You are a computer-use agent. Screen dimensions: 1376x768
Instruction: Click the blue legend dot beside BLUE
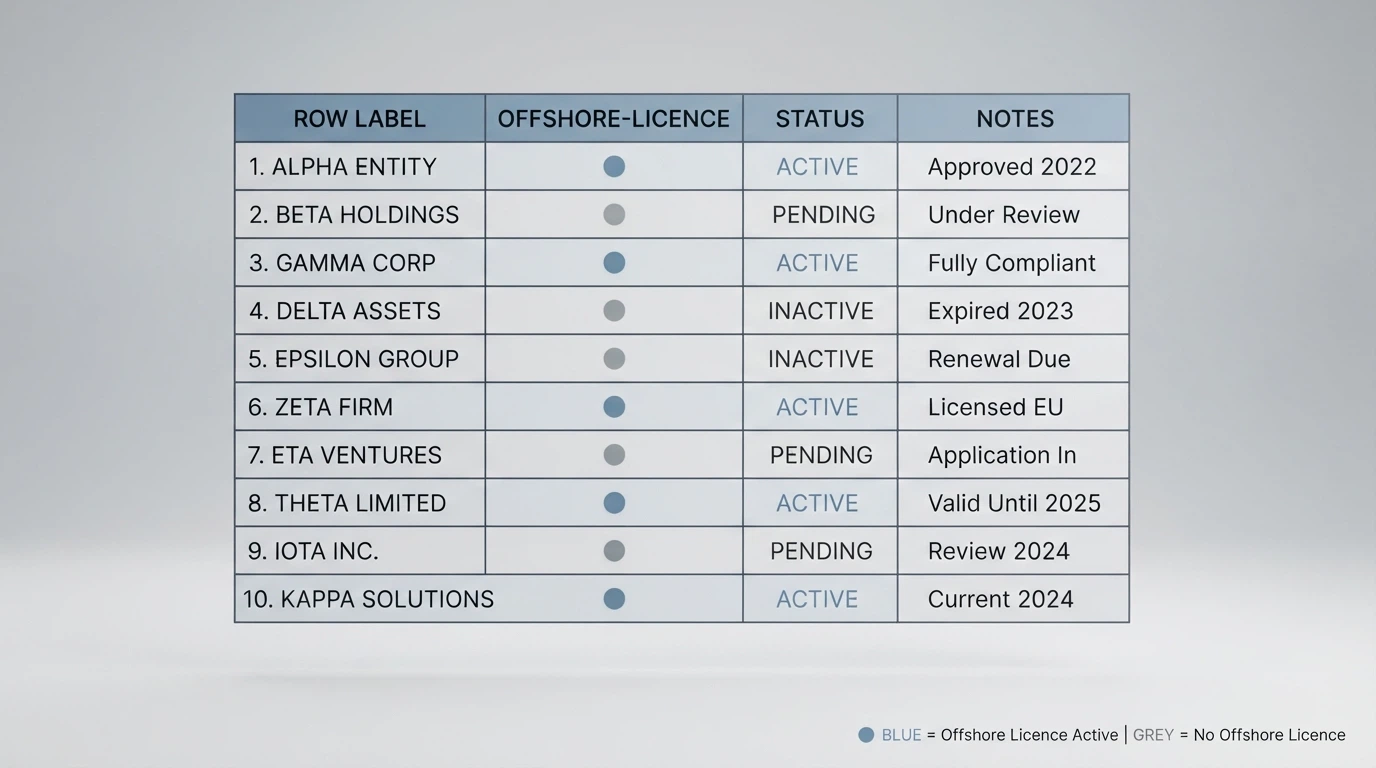866,735
